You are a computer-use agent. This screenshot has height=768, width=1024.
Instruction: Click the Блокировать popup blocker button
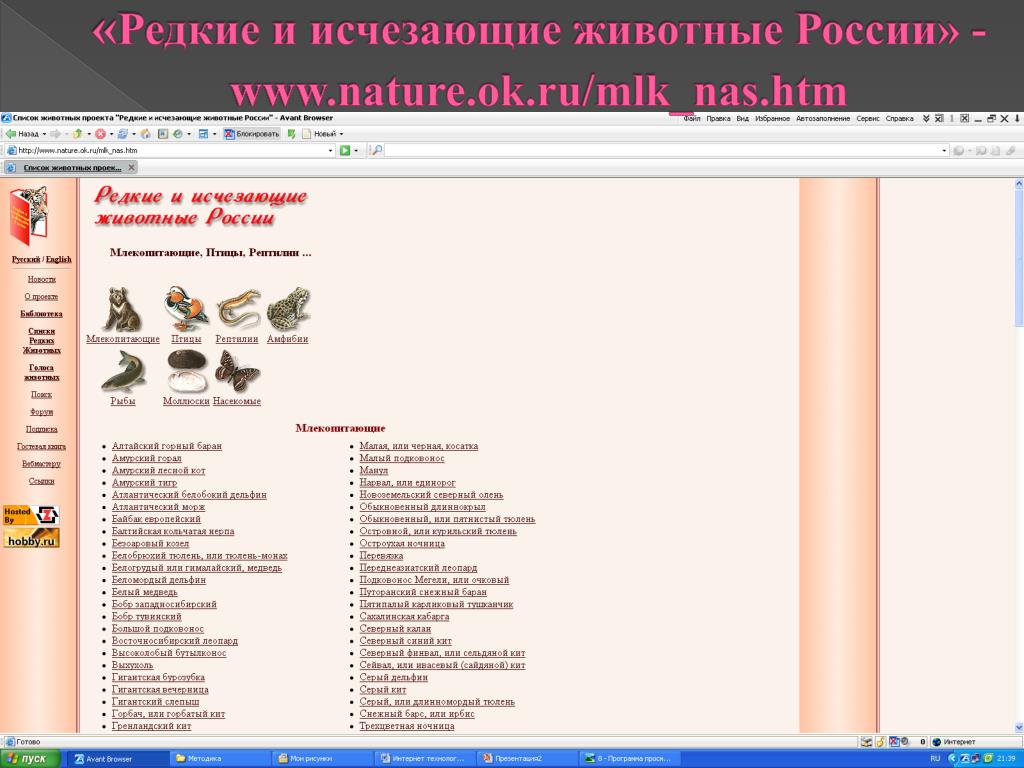[251, 134]
